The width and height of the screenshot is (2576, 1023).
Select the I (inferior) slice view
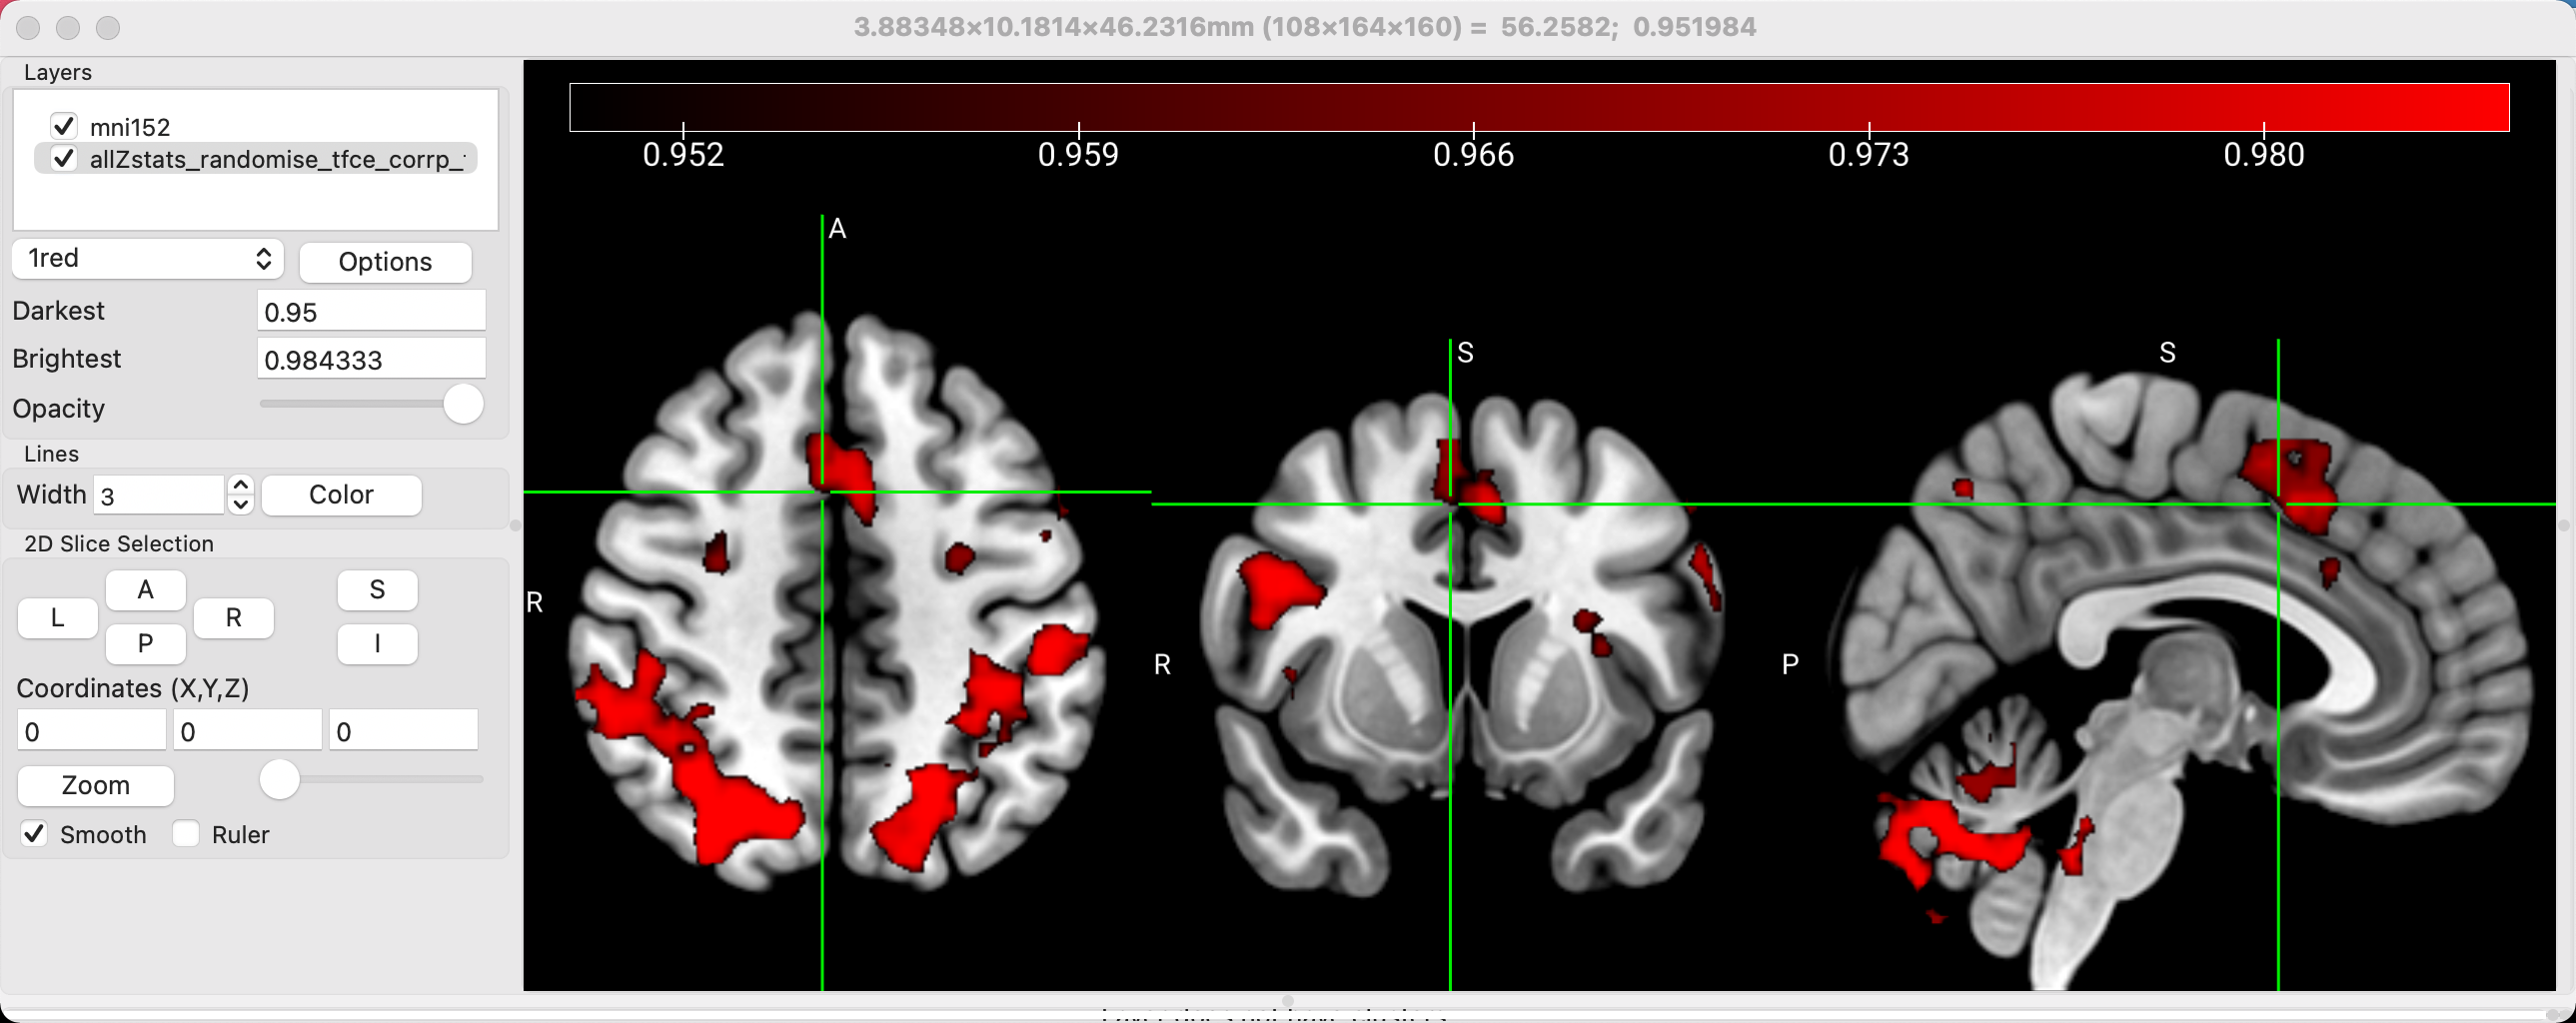pyautogui.click(x=377, y=644)
